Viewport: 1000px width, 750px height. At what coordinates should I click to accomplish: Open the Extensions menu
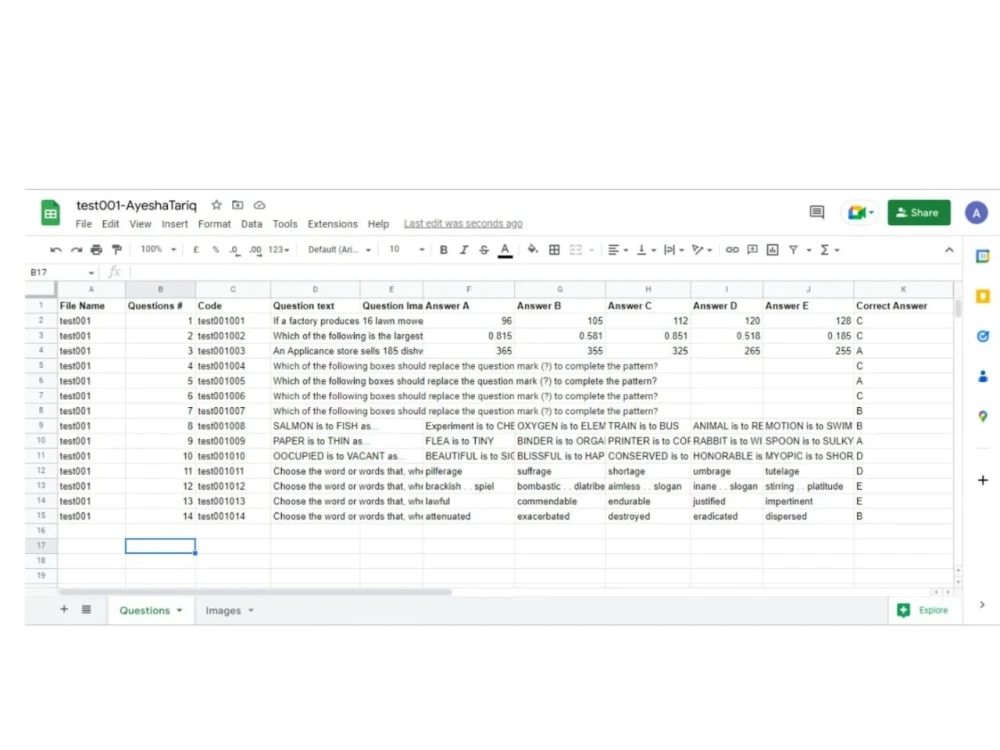pos(332,224)
